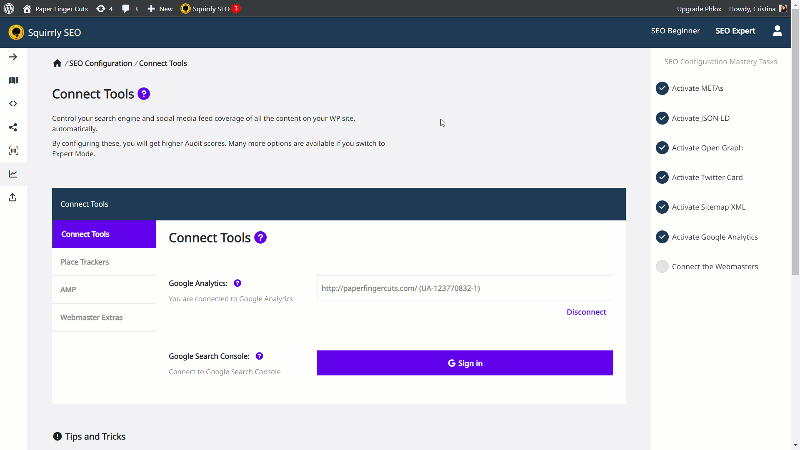Switch to SEO Beginner mode
Screen dimensions: 800x450
coord(675,31)
